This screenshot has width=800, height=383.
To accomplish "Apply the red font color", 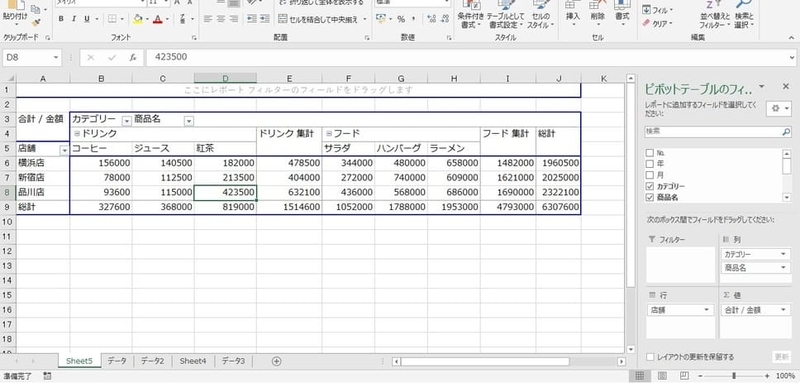I will click(157, 19).
